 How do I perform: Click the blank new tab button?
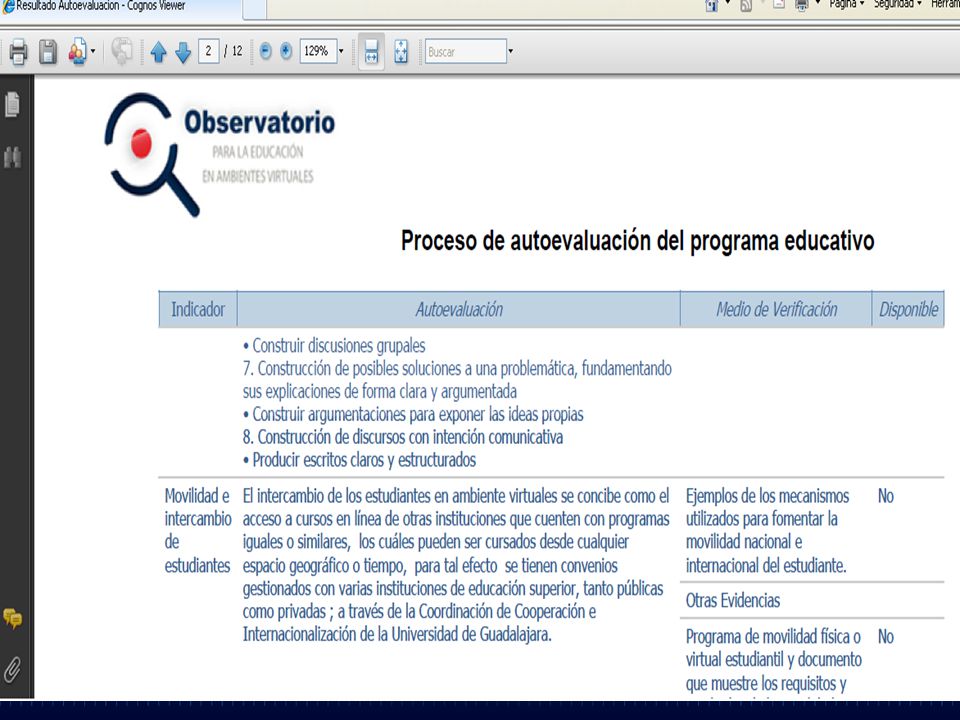pyautogui.click(x=255, y=7)
